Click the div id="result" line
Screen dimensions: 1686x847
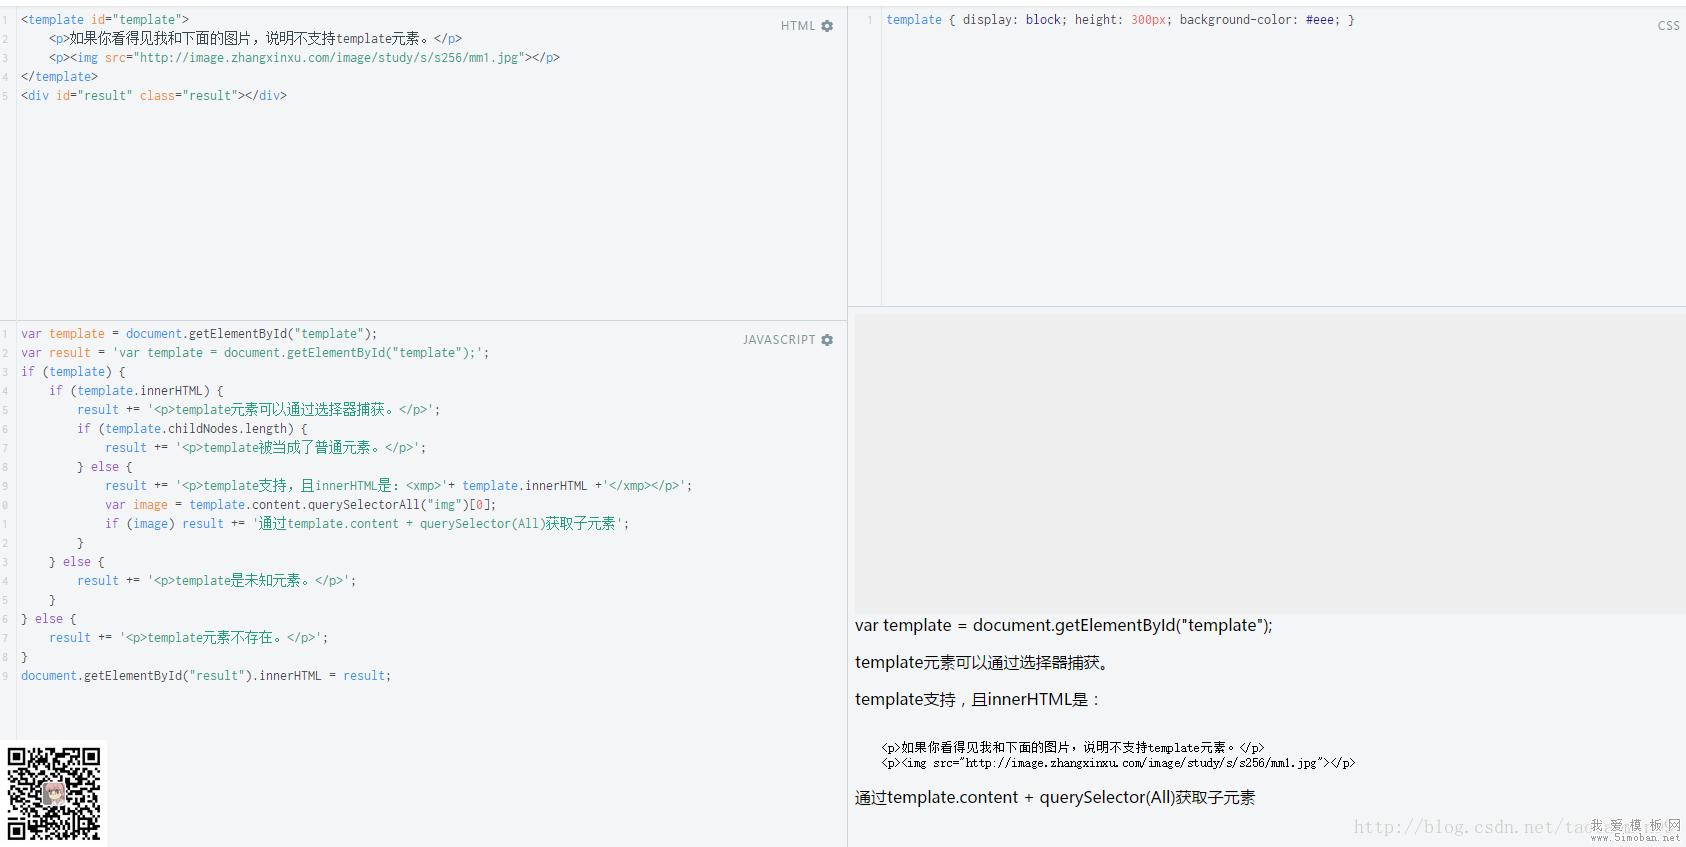[x=154, y=95]
